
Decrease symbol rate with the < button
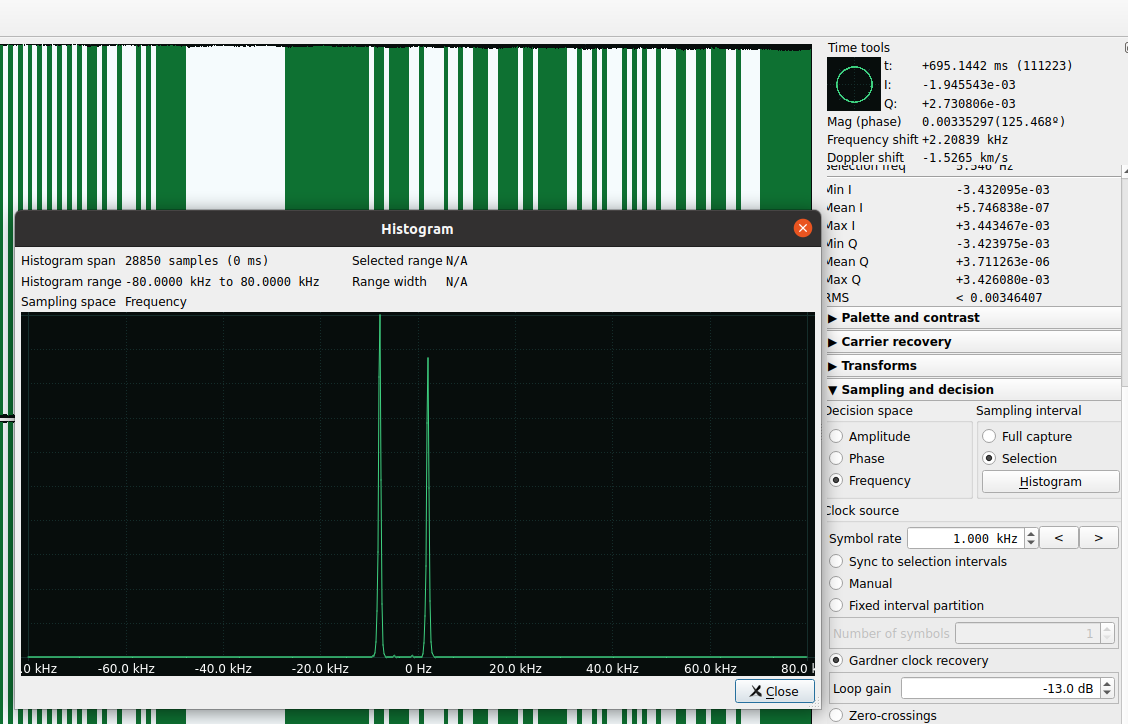coord(1058,539)
